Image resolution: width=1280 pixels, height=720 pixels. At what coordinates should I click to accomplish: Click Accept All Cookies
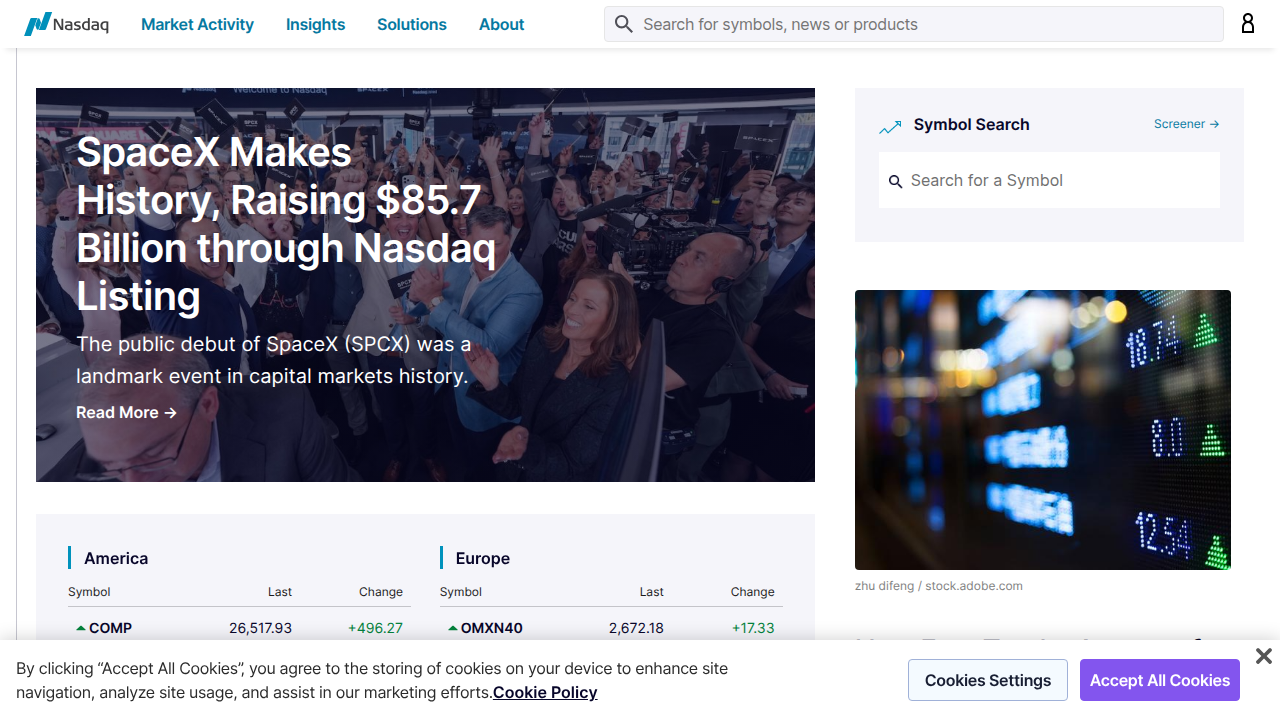point(1160,680)
